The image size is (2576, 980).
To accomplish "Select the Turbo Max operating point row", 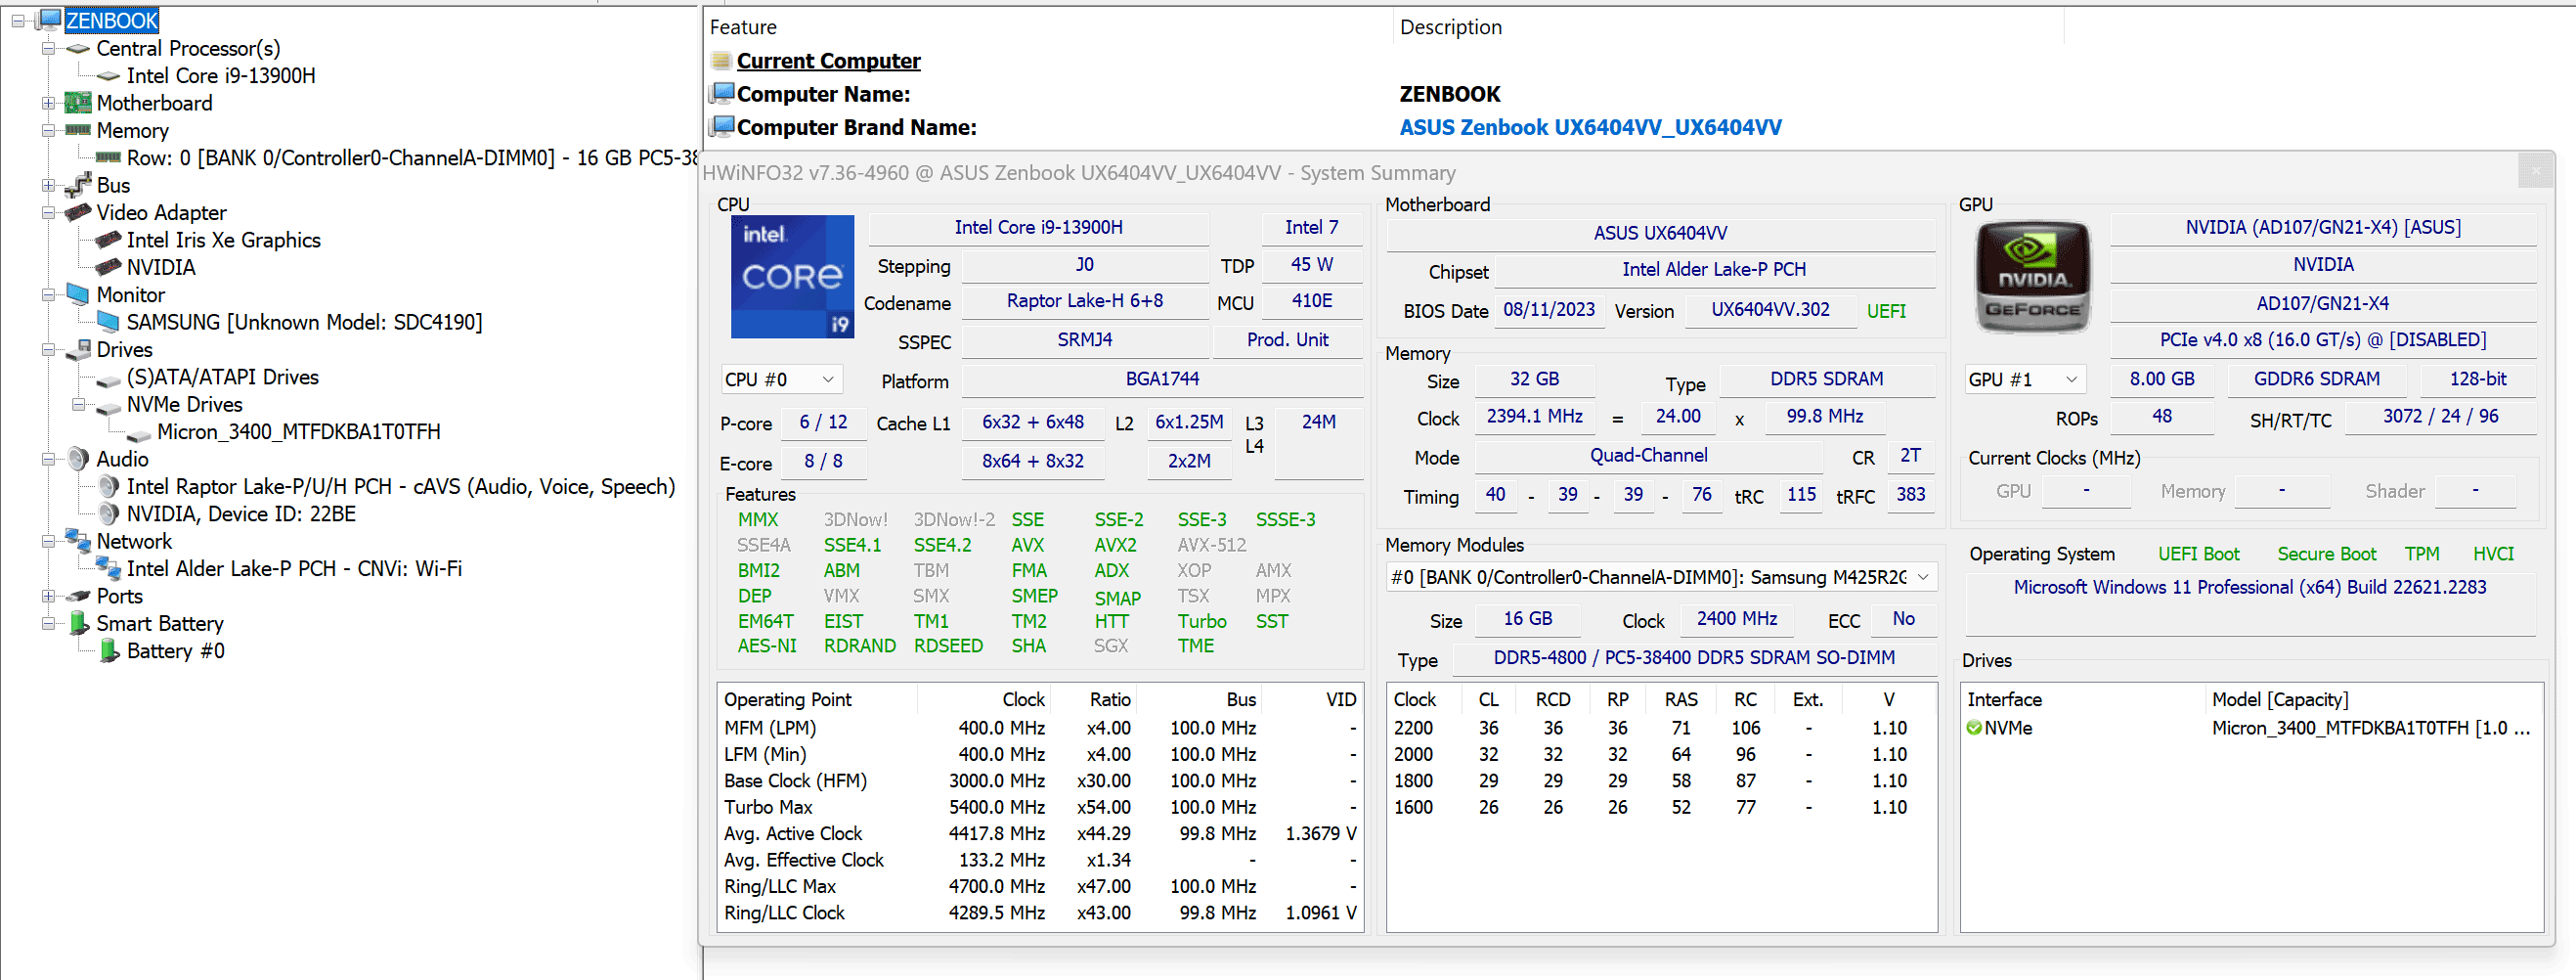I will 1040,807.
